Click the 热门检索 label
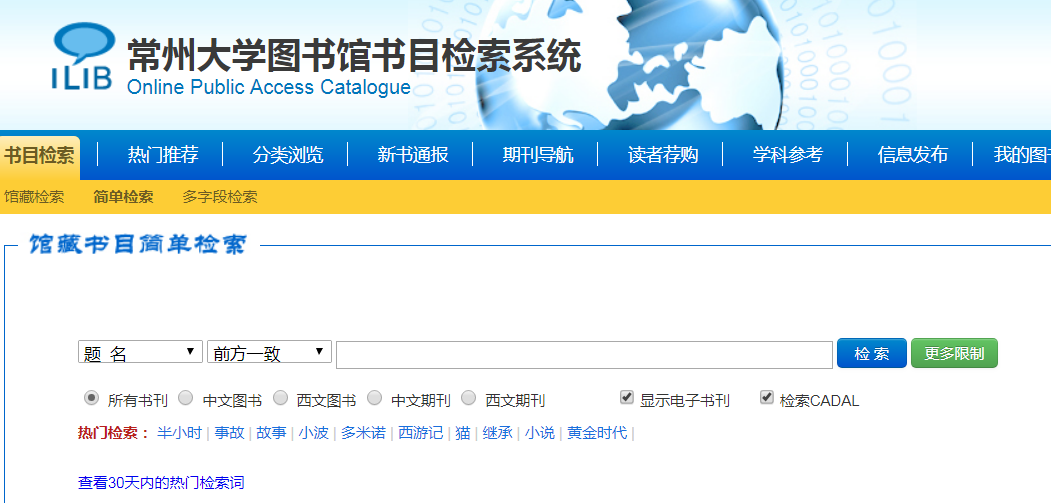The height and width of the screenshot is (503, 1051). [x=113, y=433]
